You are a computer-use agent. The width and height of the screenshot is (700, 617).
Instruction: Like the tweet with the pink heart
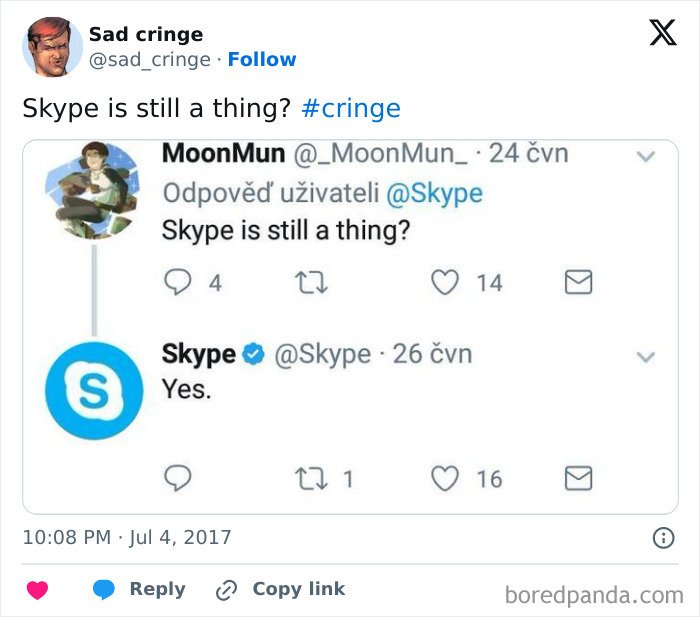point(38,590)
